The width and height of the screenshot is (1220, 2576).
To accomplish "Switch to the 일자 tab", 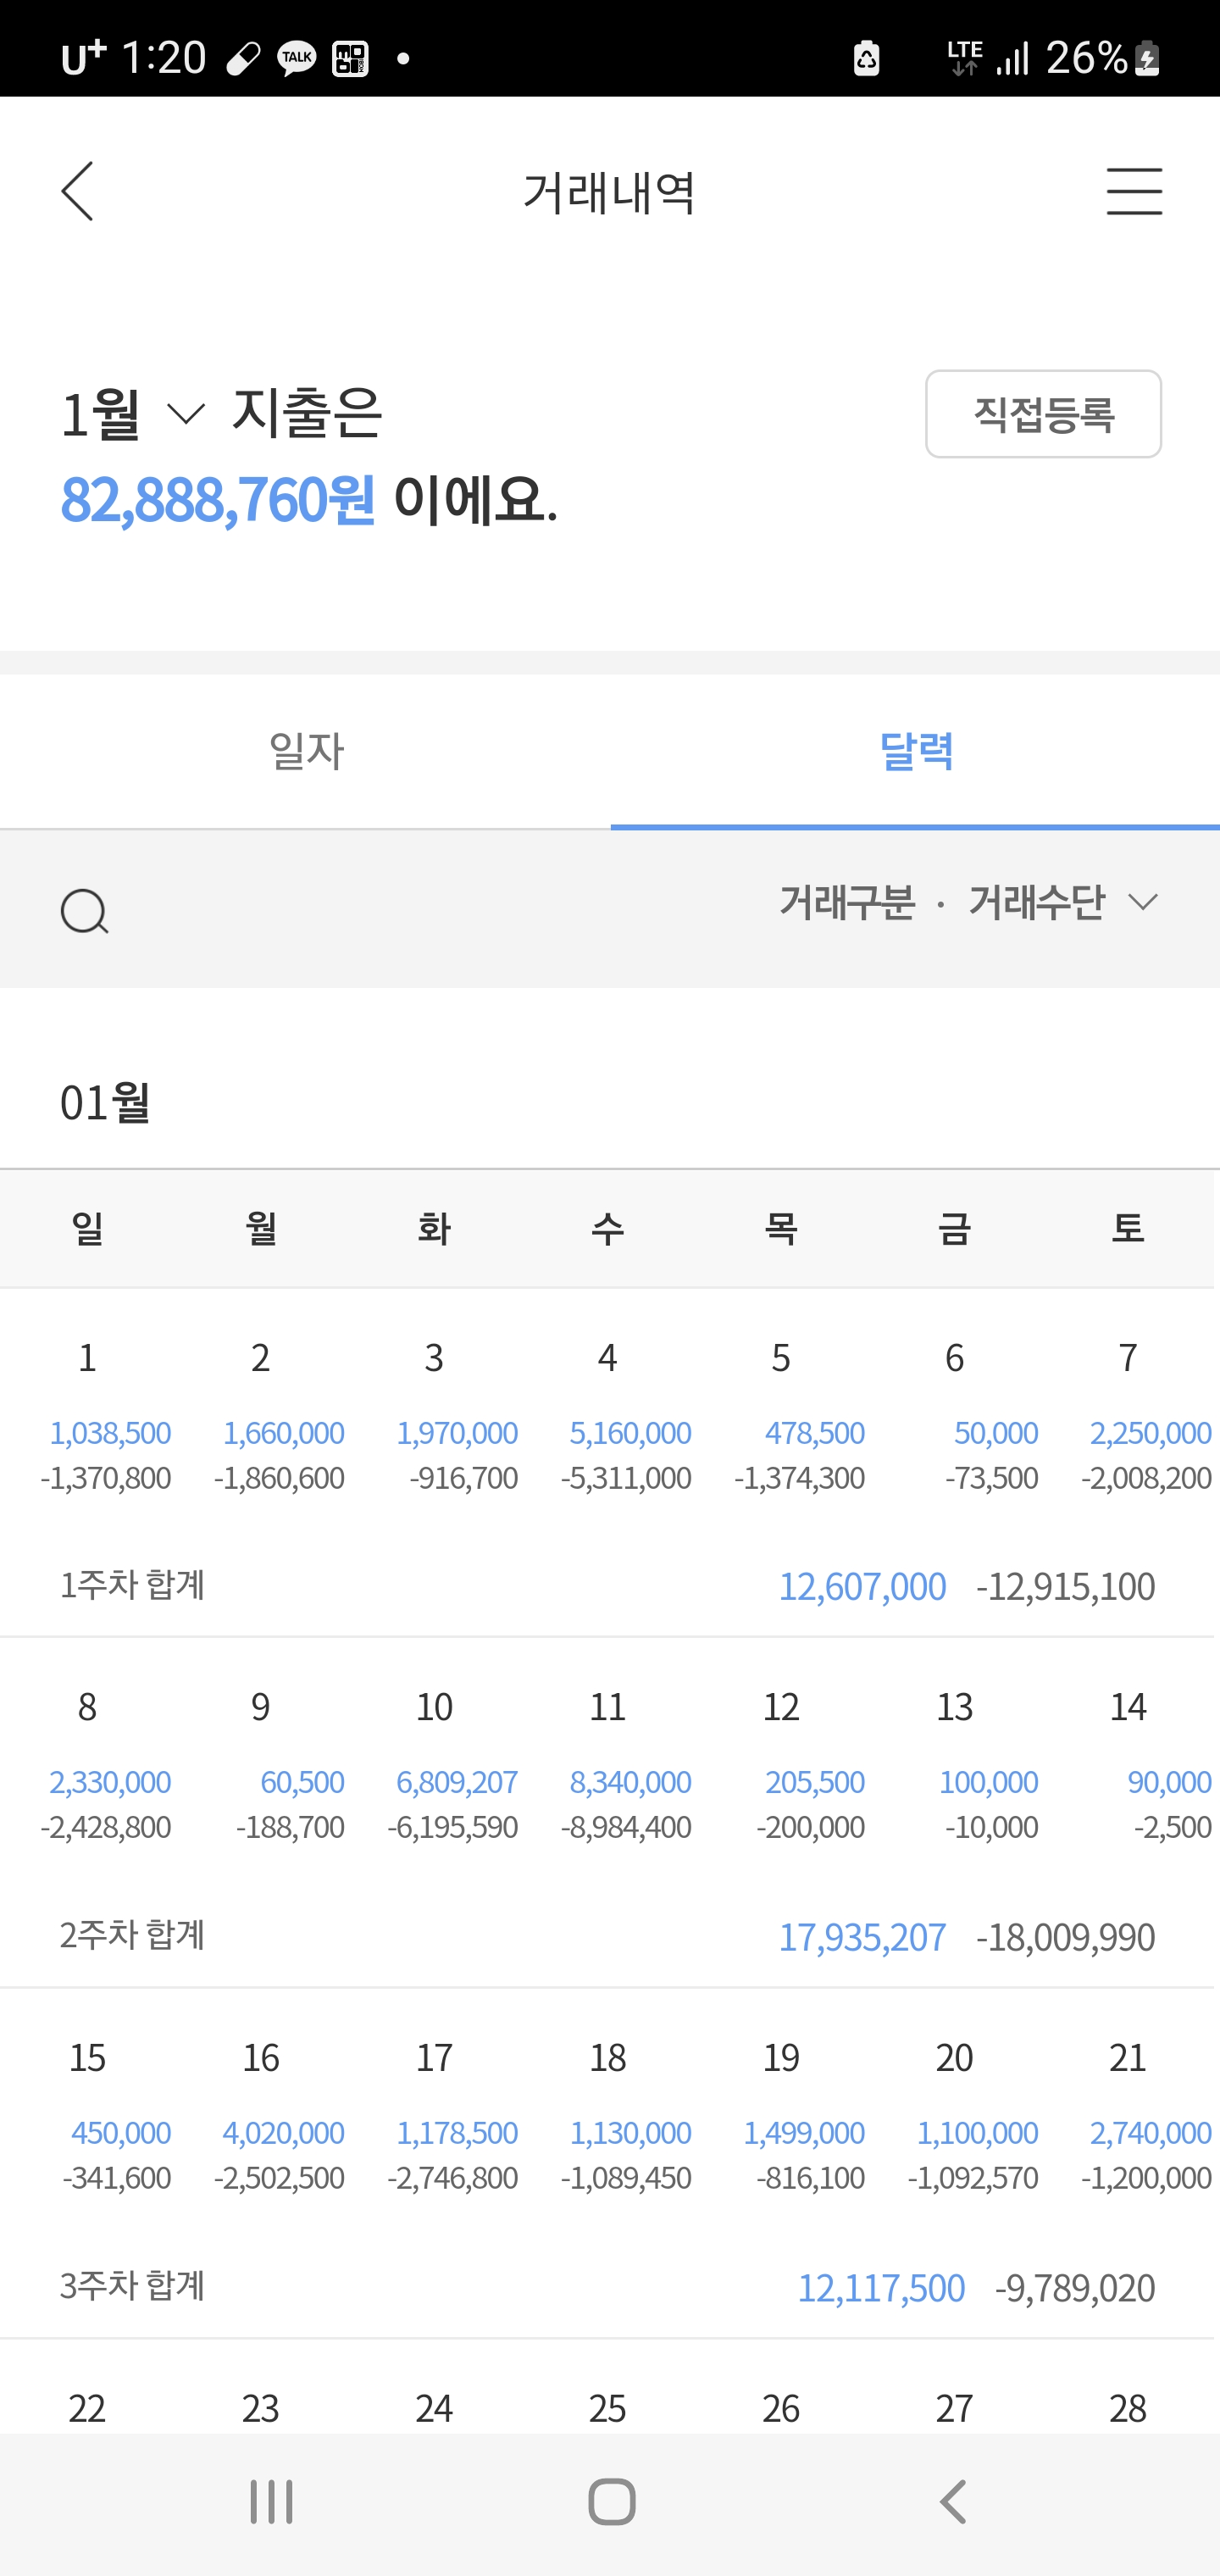I will coord(305,751).
